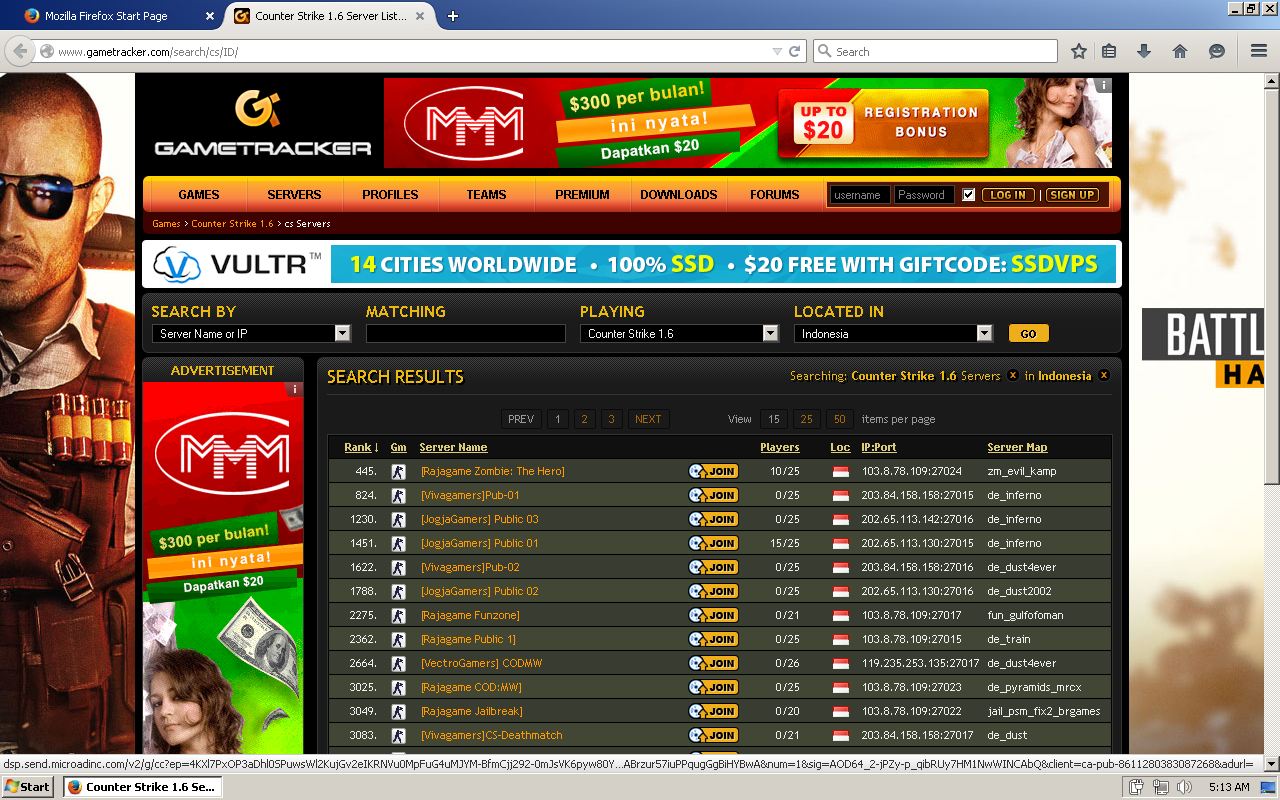Click the Indonesia flag in Rajagame Zombie row

(x=840, y=471)
